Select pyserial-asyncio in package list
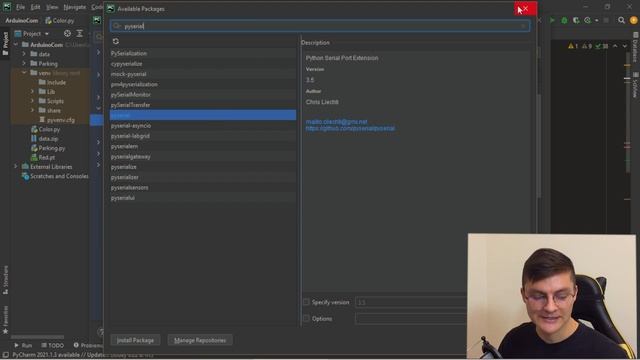 click(x=203, y=126)
